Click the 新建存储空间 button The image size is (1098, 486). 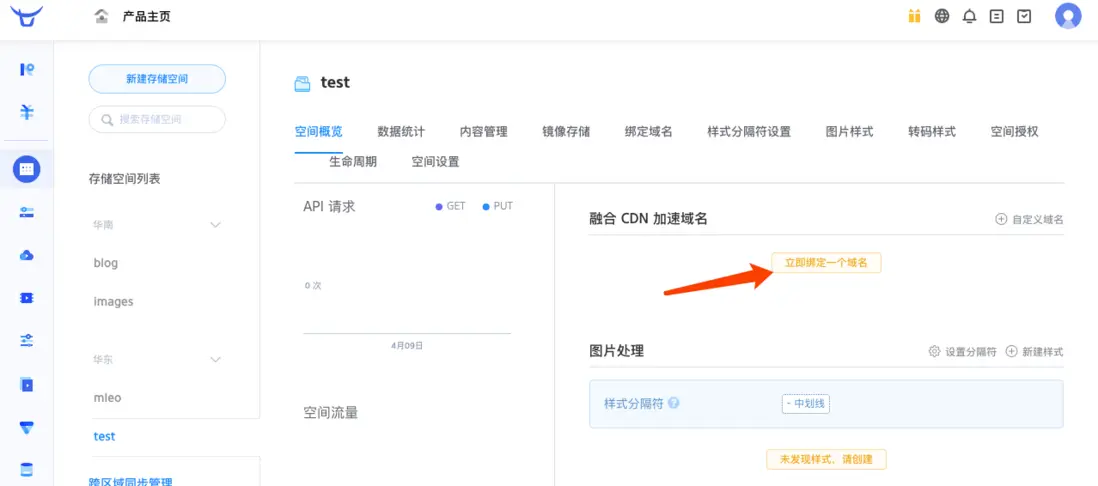[x=157, y=79]
